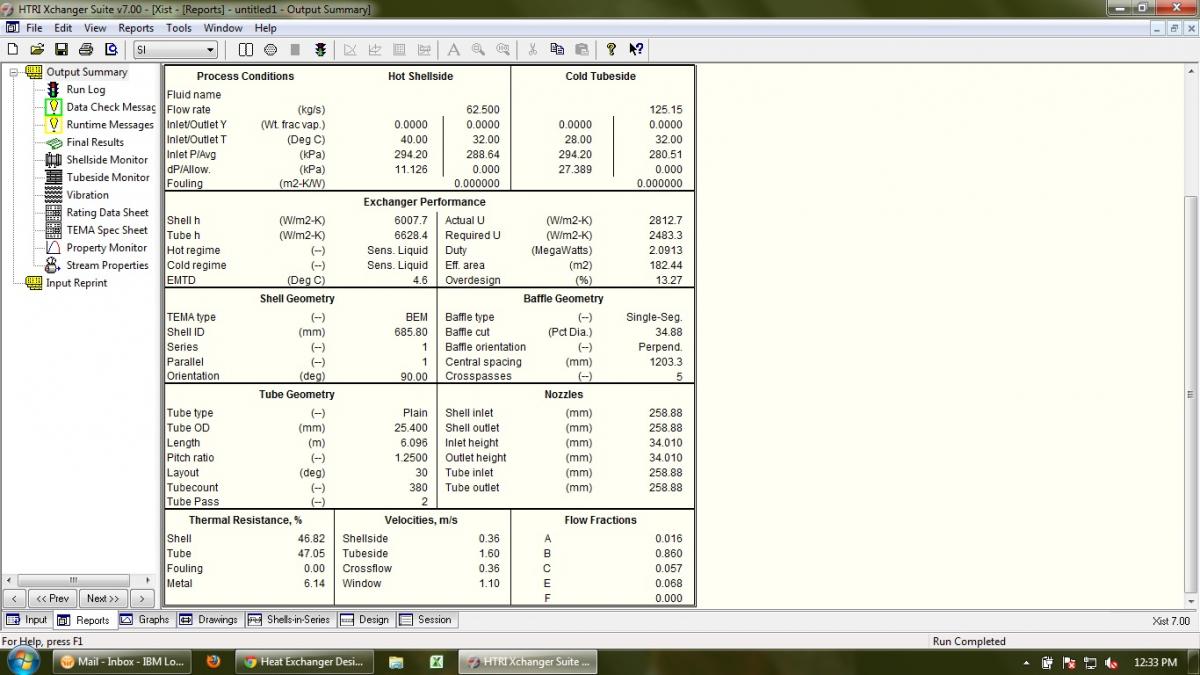Click the 'Next >>' button
Viewport: 1200px width, 675px height.
click(103, 599)
